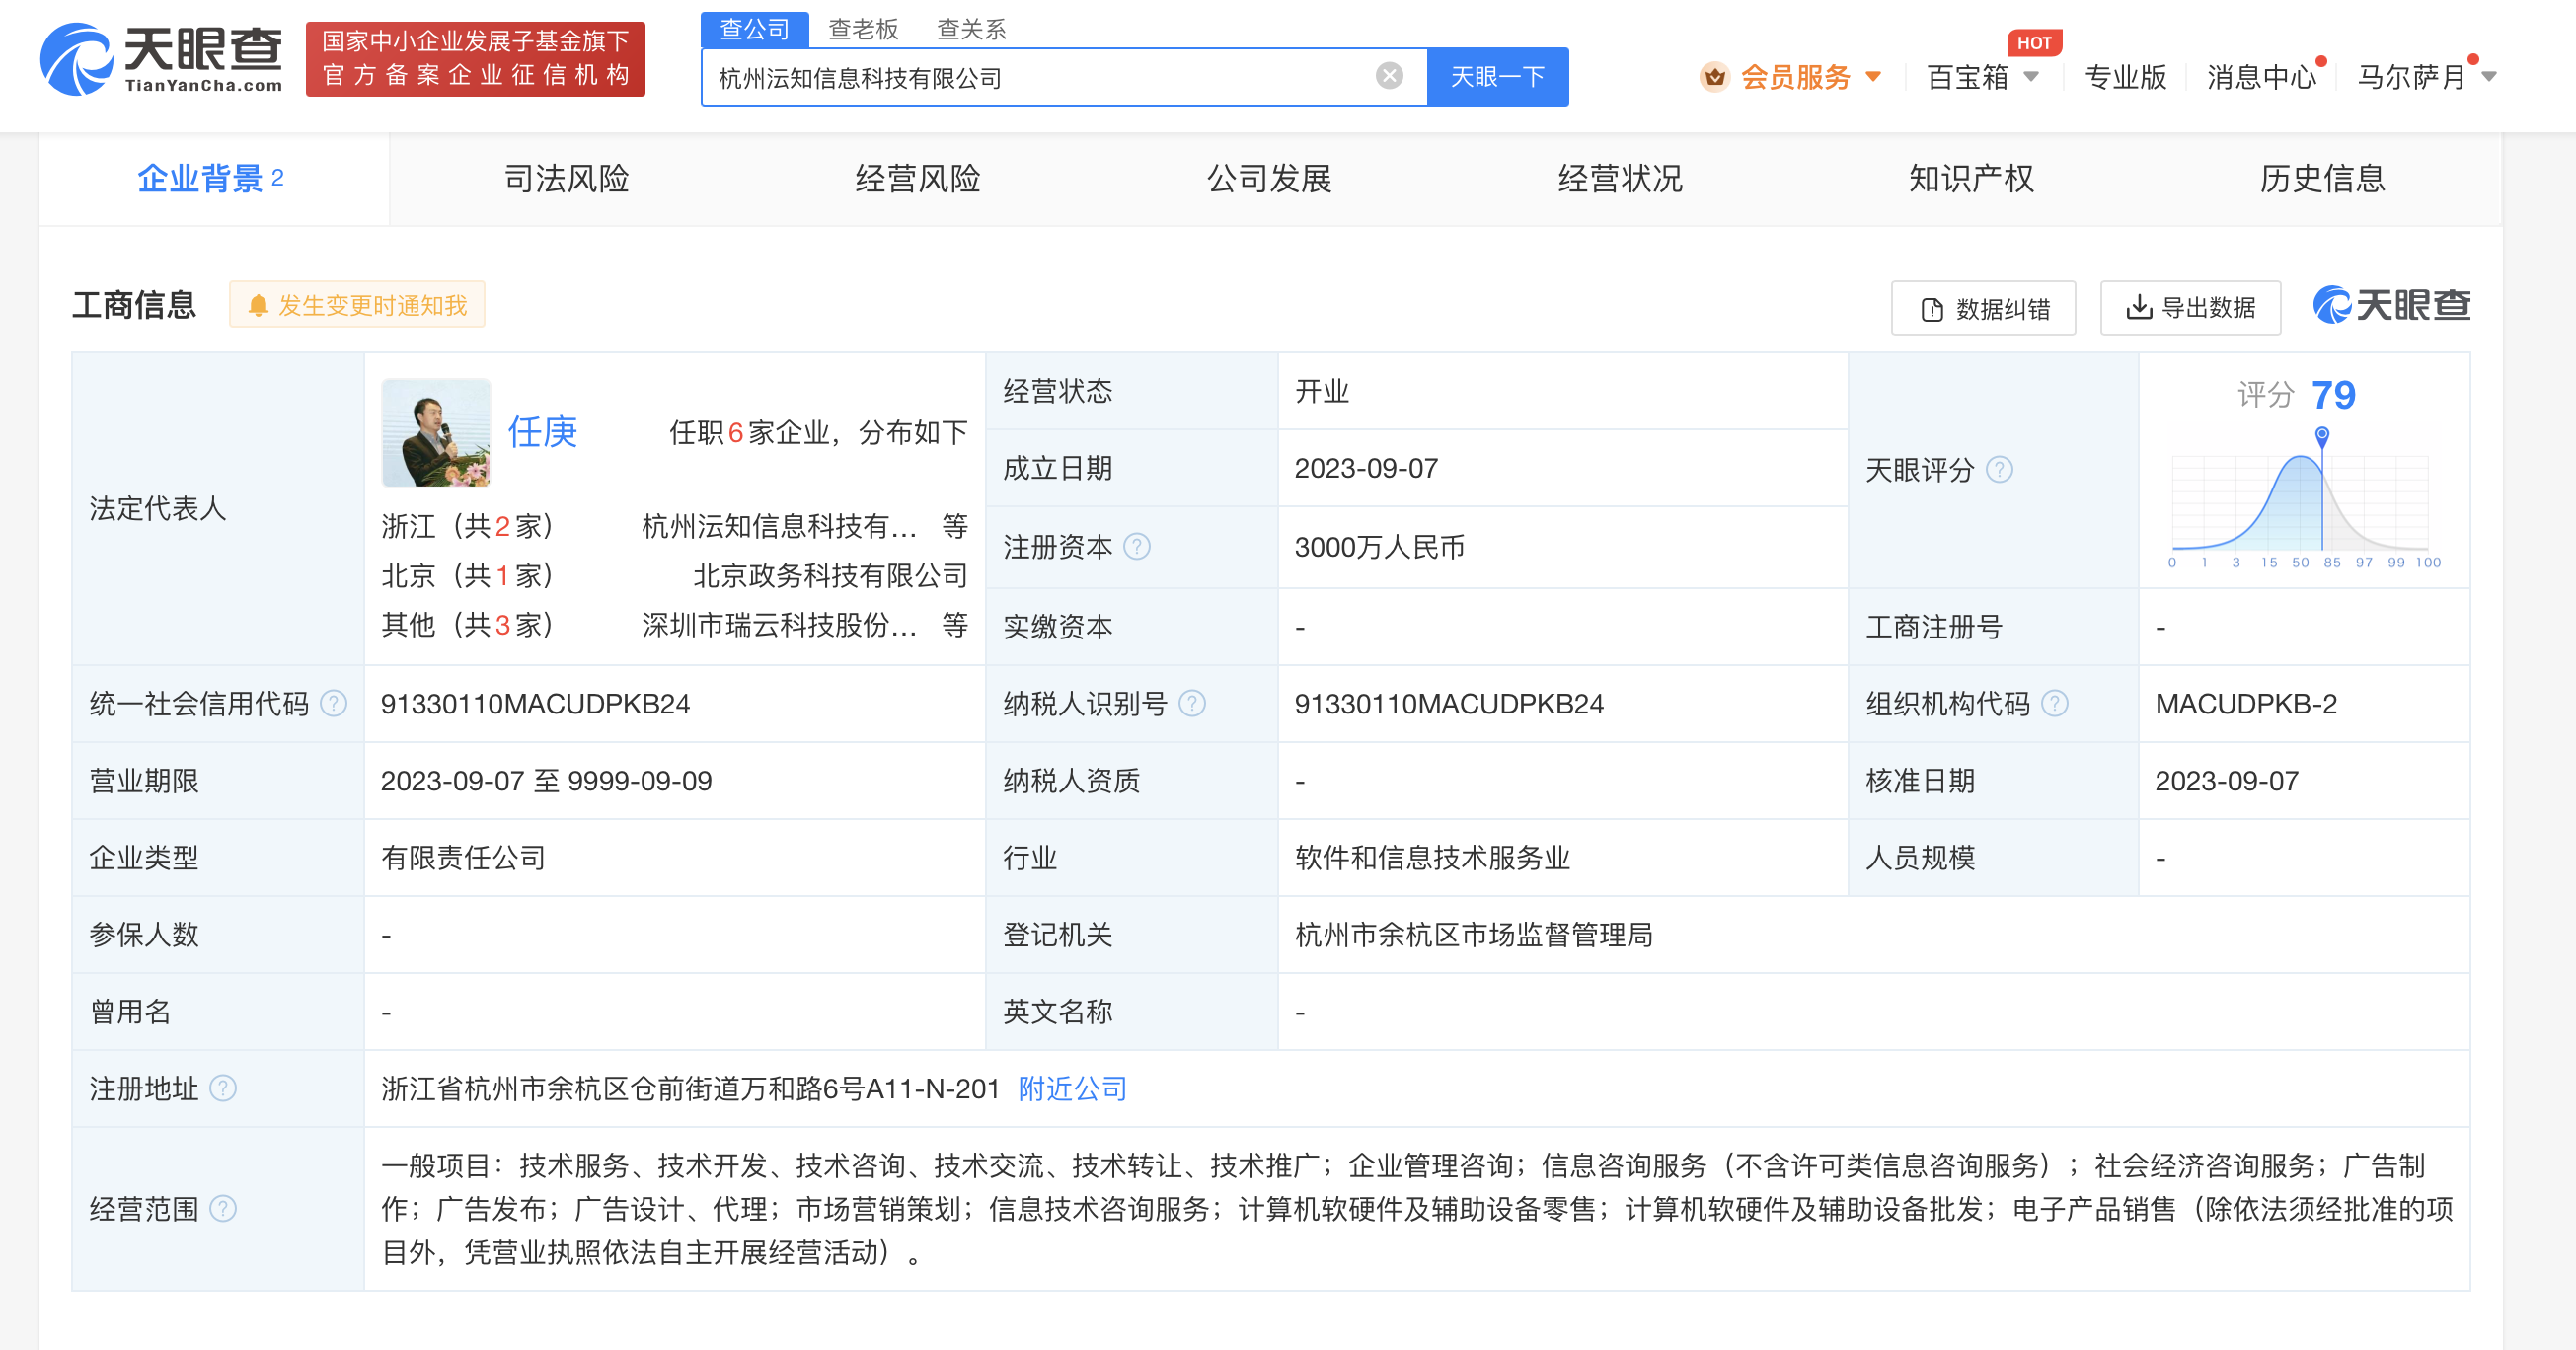Open 北京政务科技有限公司 link
Image resolution: width=2576 pixels, height=1350 pixels.
830,575
